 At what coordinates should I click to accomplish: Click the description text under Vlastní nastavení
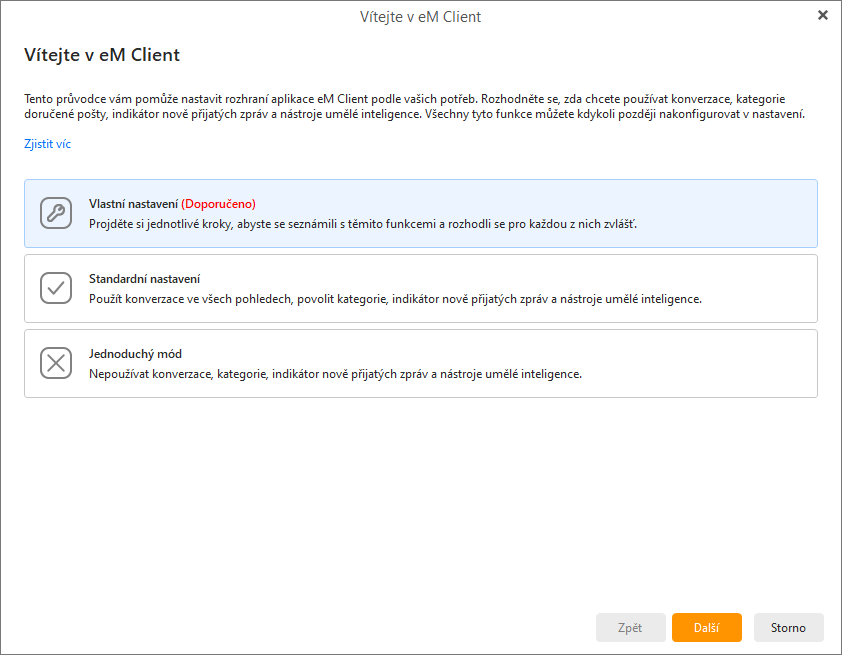tap(362, 224)
